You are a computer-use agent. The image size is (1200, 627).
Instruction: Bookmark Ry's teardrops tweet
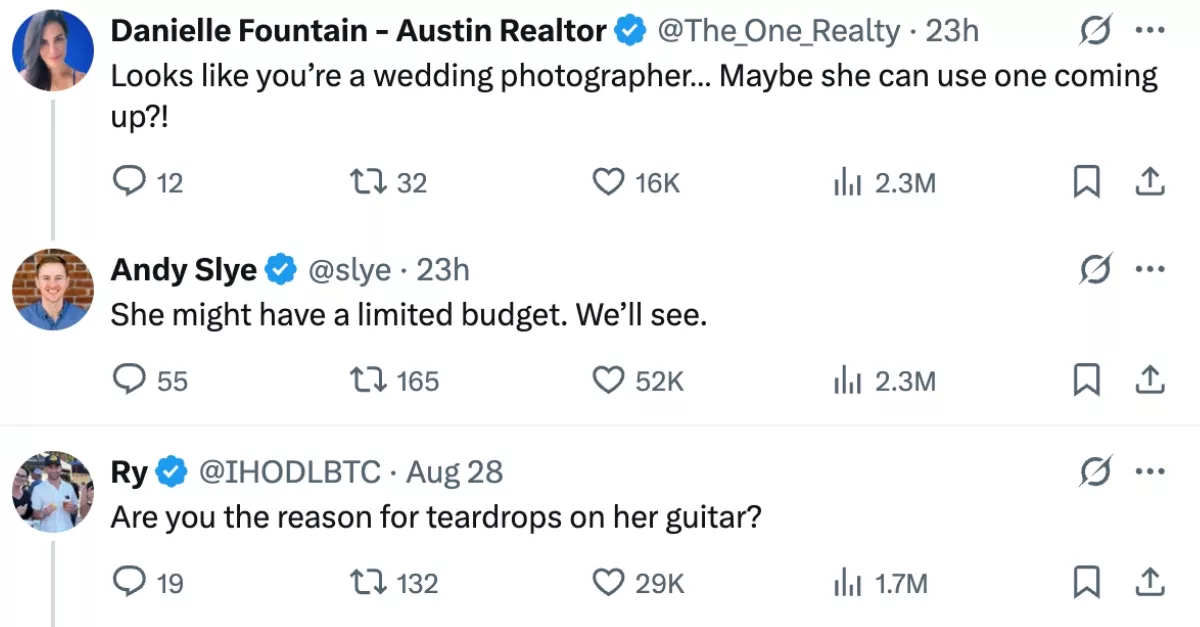pos(1087,582)
